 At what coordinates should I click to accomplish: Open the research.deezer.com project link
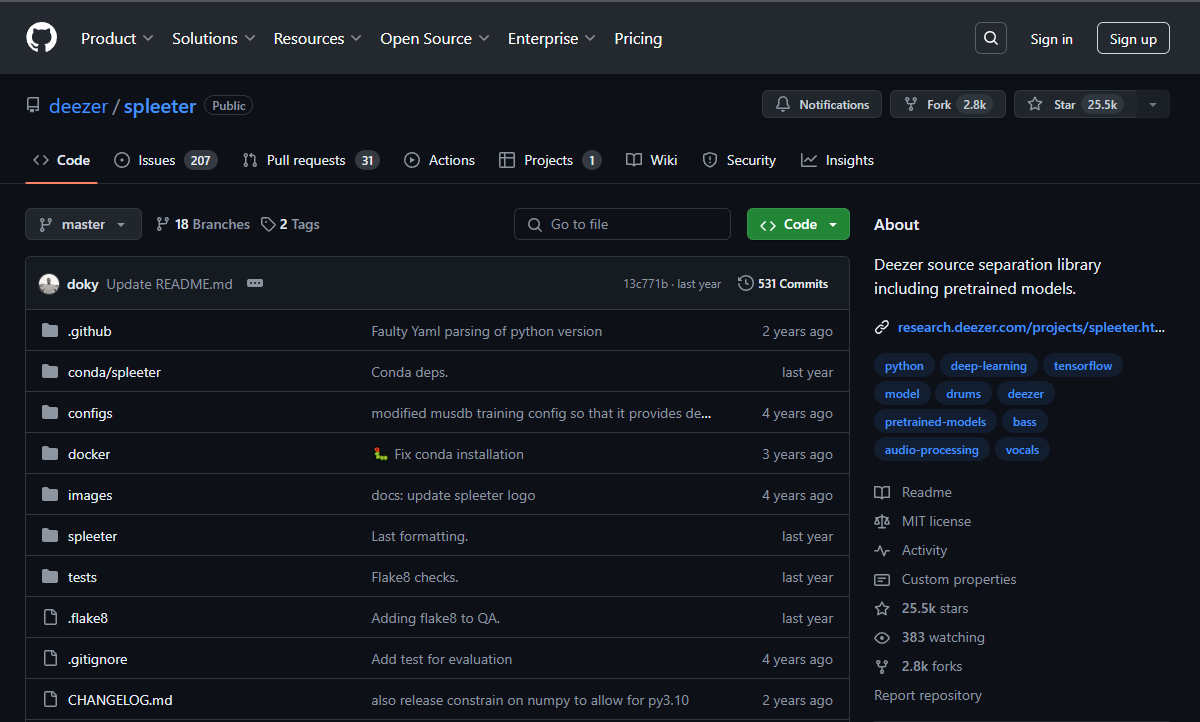click(1030, 327)
